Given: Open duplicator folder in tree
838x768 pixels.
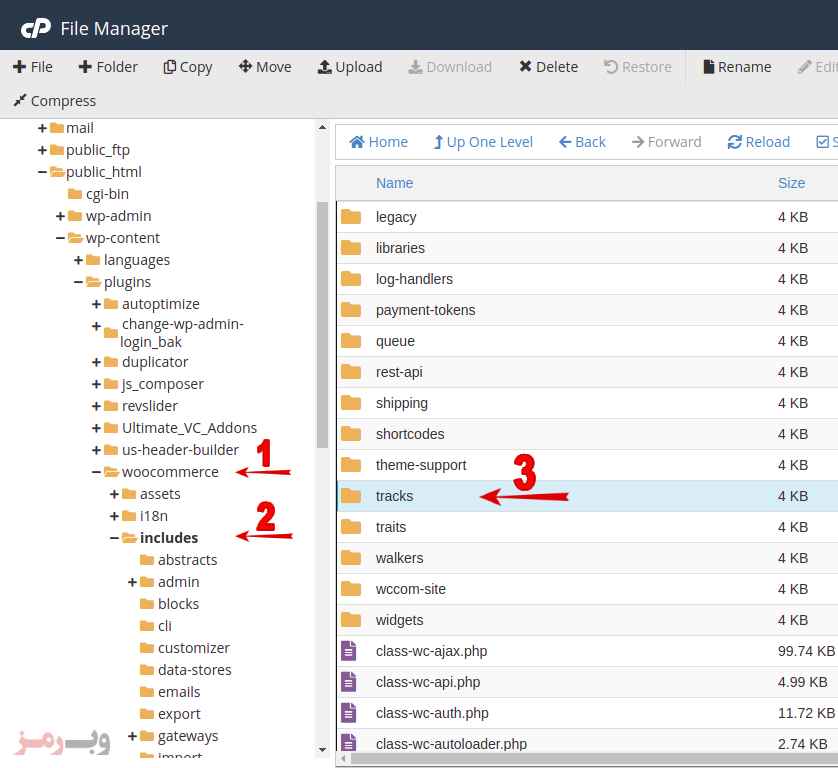Looking at the screenshot, I should (x=155, y=362).
